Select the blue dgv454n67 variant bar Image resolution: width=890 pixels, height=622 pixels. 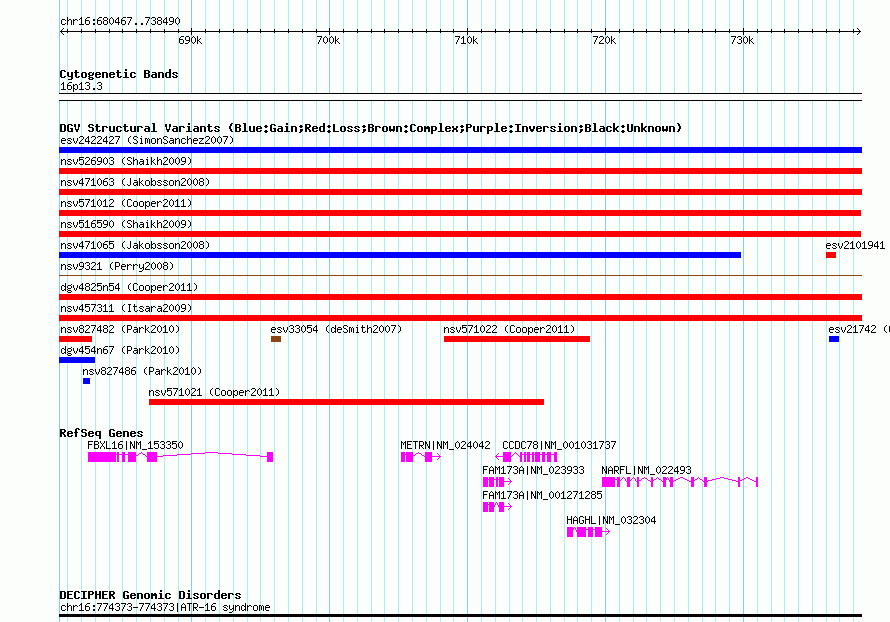pyautogui.click(x=77, y=360)
